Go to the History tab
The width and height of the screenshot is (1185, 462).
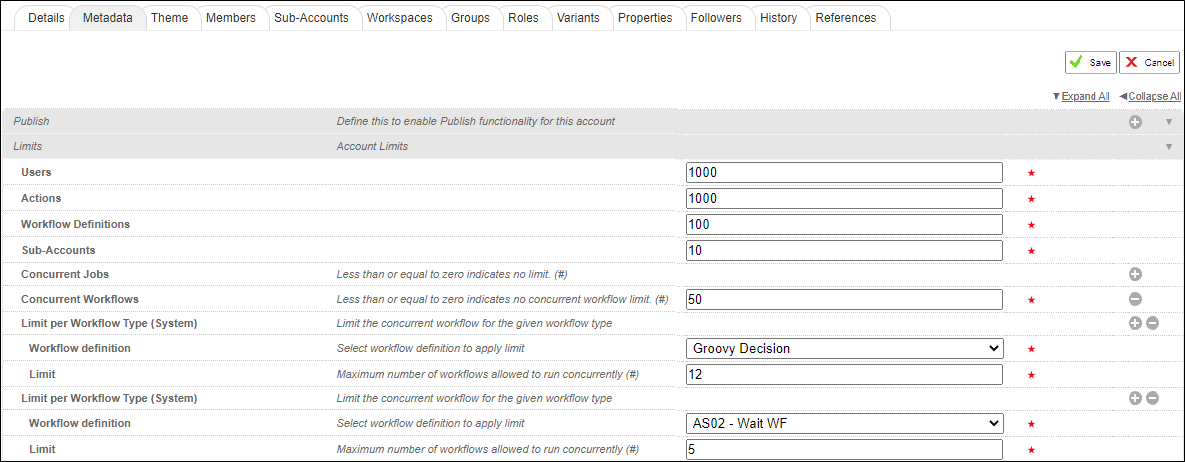pyautogui.click(x=778, y=18)
